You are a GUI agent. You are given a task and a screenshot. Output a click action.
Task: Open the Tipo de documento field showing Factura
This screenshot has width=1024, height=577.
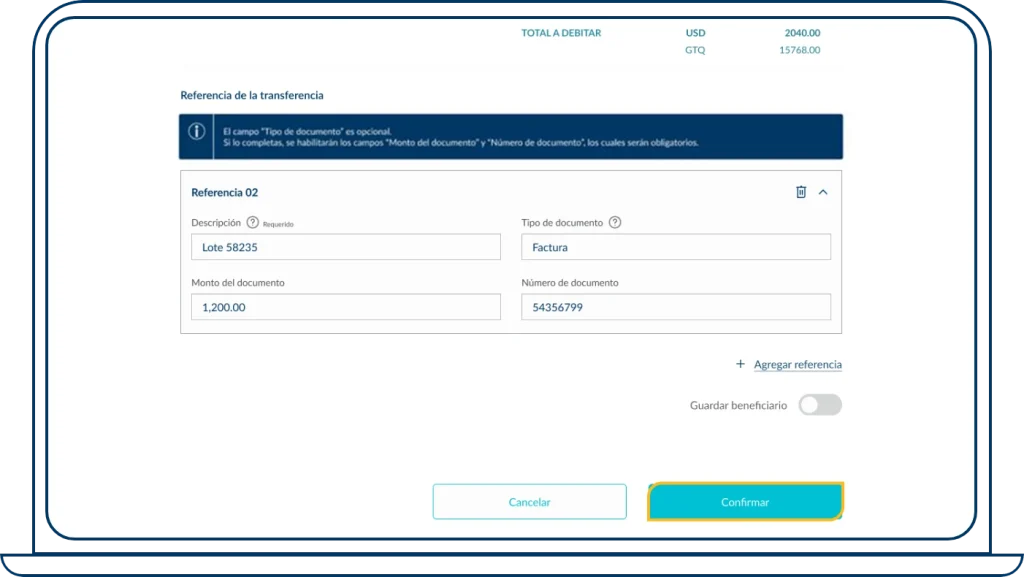(675, 247)
